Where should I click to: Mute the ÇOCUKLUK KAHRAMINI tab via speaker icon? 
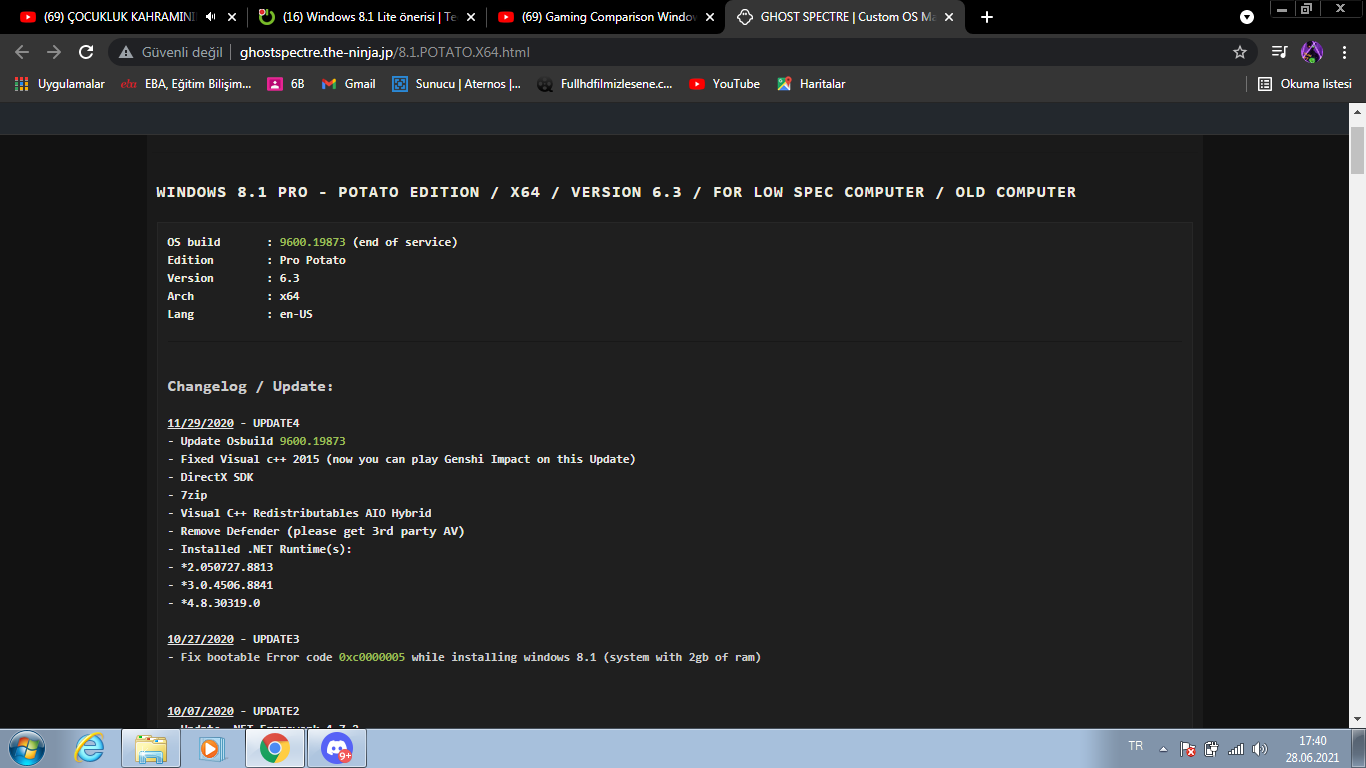click(210, 17)
